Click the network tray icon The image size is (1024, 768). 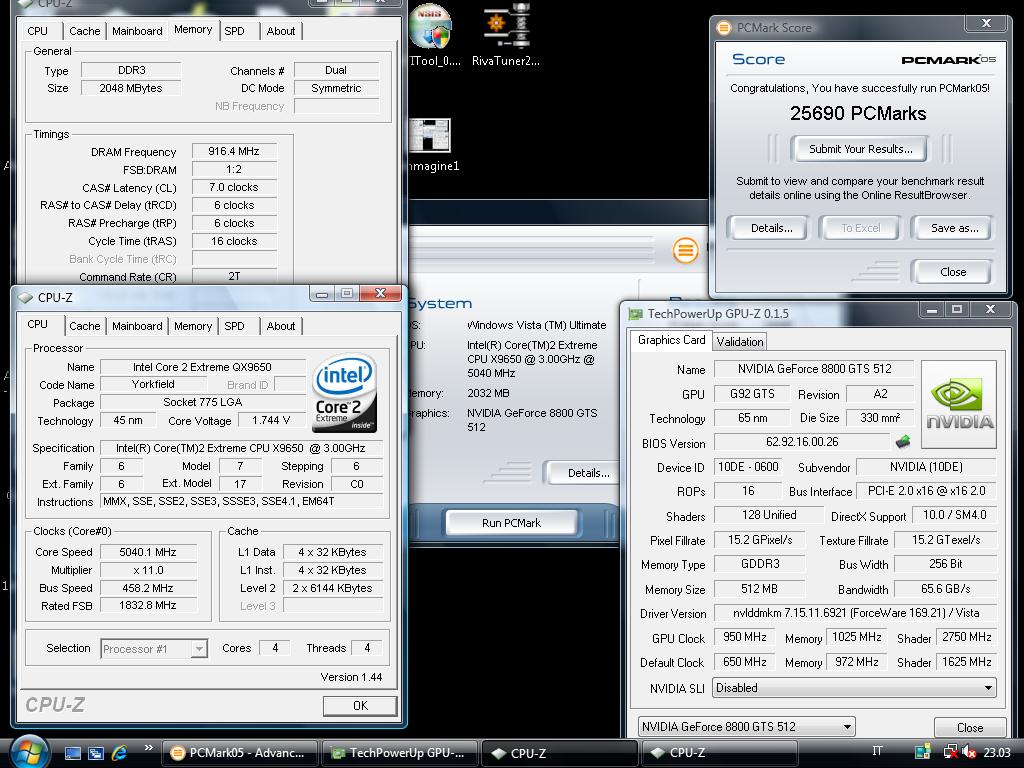(x=951, y=752)
